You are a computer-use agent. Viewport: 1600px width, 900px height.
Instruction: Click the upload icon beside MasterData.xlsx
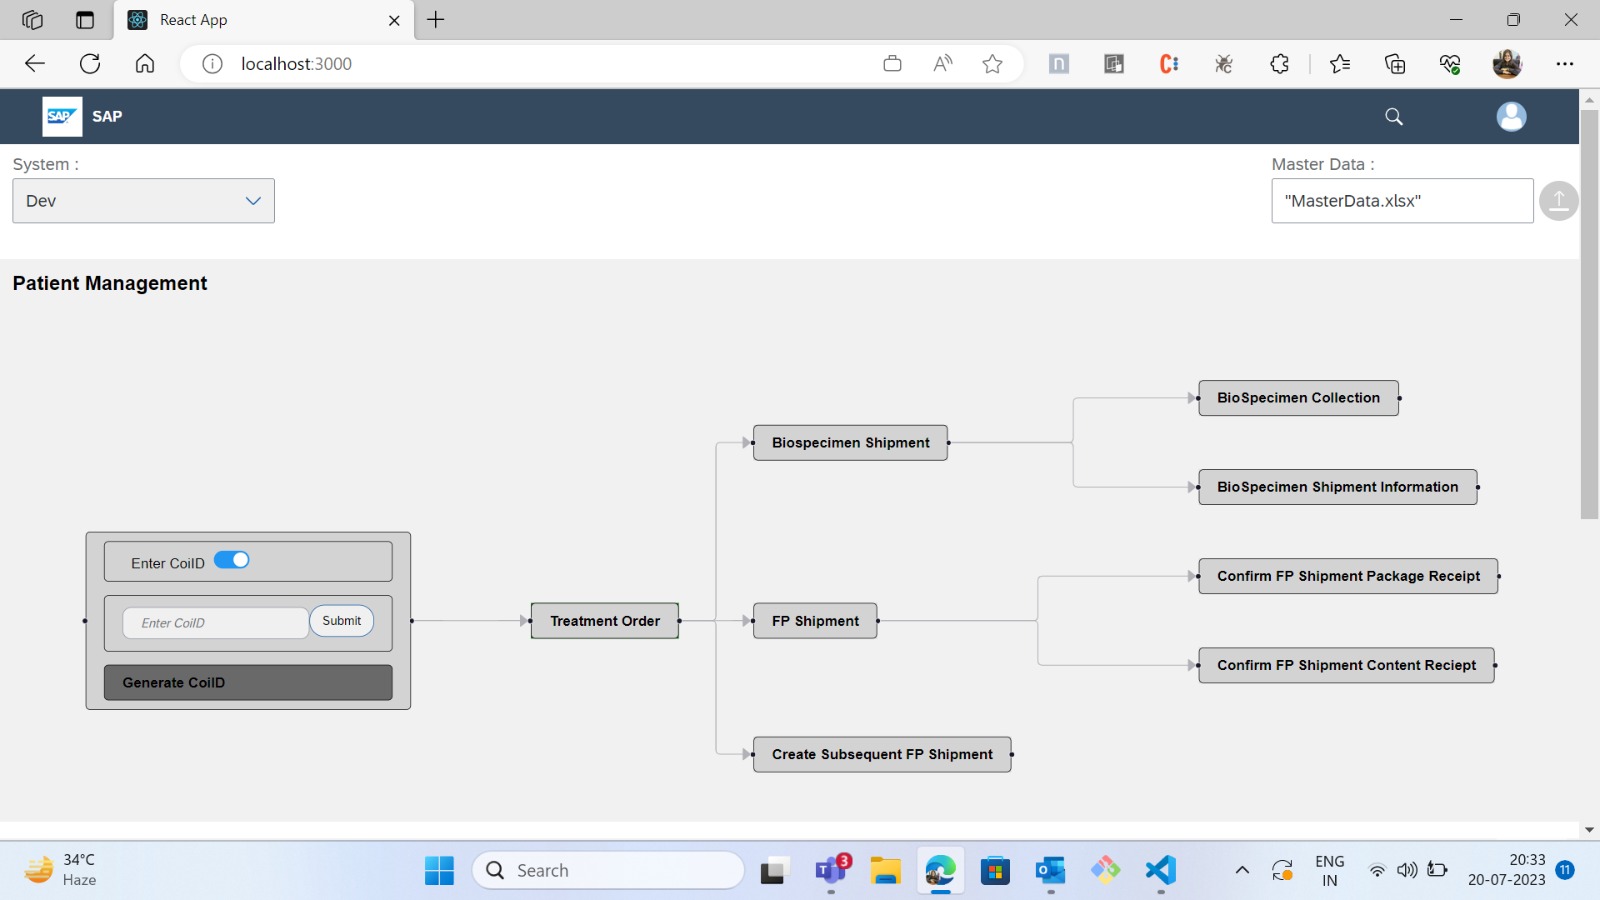(1558, 200)
